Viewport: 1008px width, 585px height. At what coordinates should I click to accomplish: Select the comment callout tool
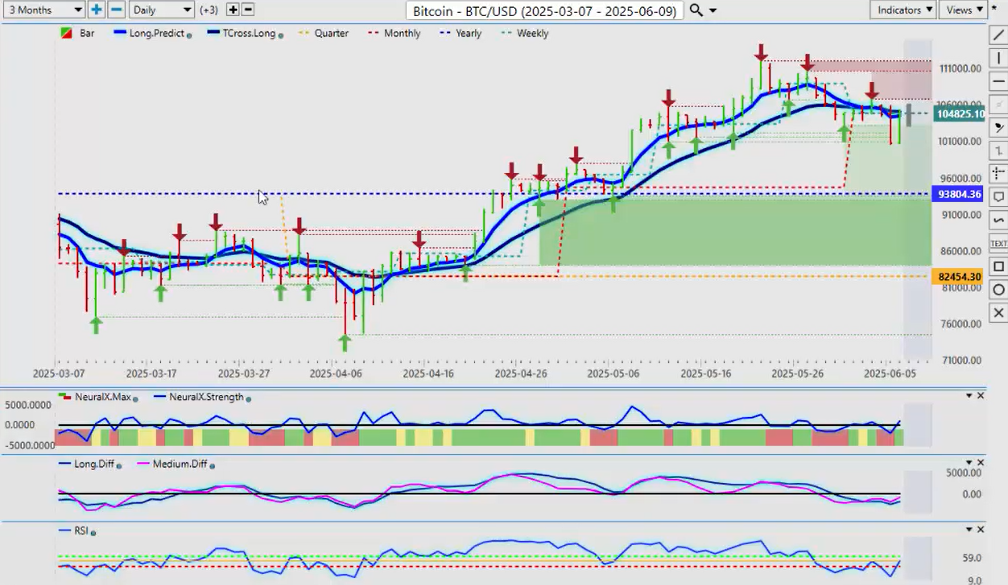coord(998,197)
